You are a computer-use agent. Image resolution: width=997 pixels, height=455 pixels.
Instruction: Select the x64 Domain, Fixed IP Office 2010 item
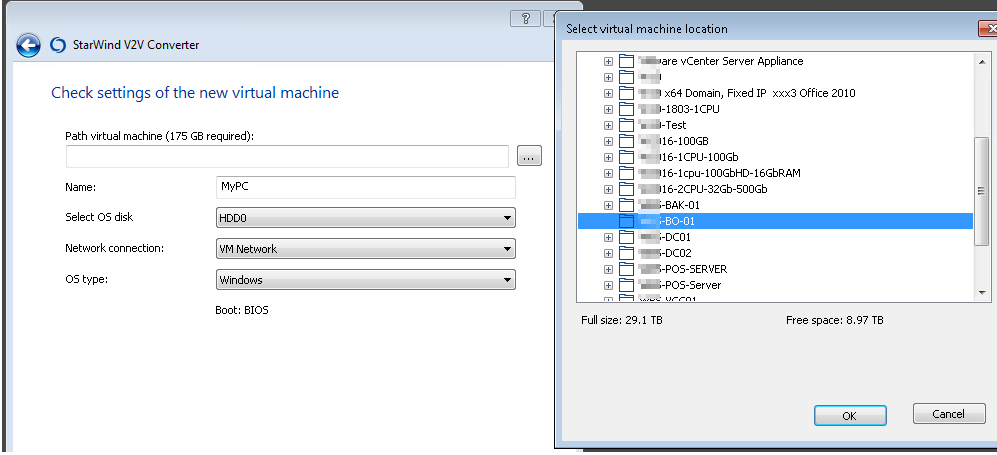click(x=747, y=93)
